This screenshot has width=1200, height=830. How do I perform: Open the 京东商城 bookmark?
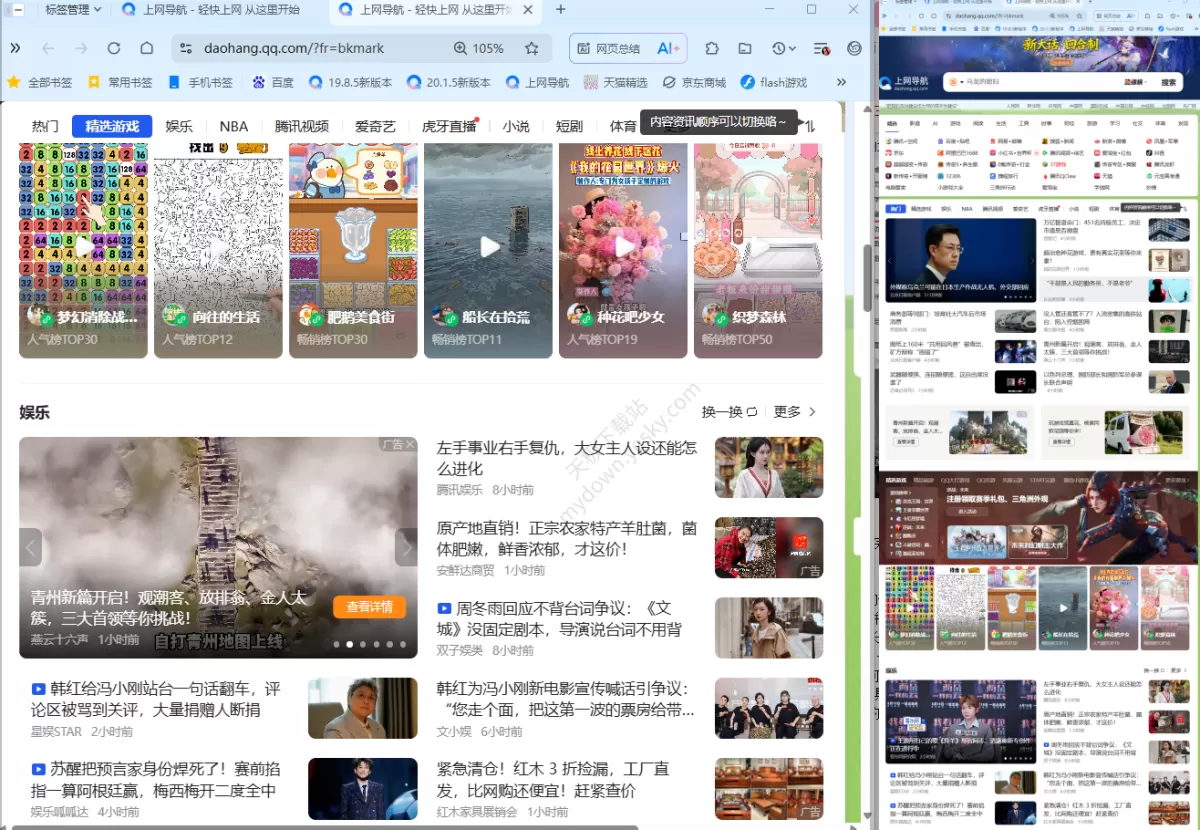pos(694,82)
